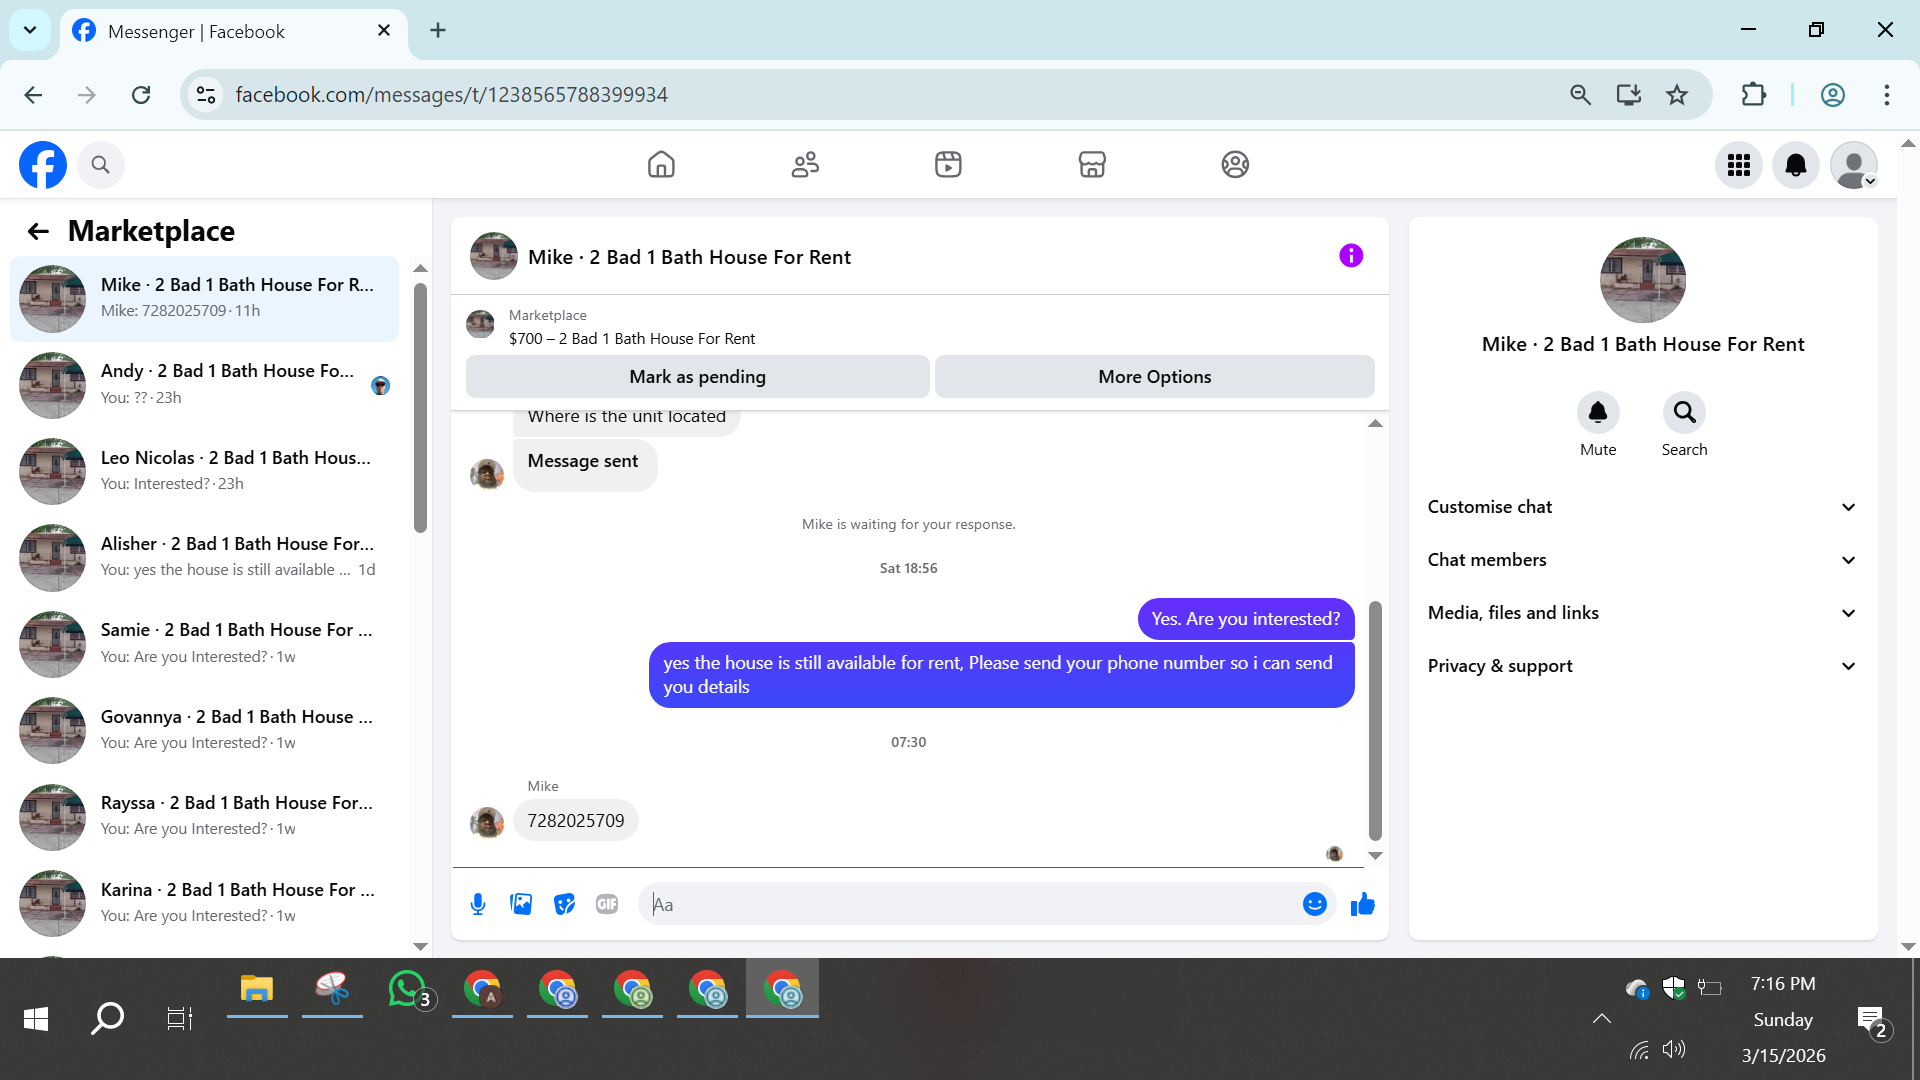This screenshot has width=1920, height=1080.
Task: Open Chrome zoom magnifier in address bar
Action: (x=1580, y=95)
